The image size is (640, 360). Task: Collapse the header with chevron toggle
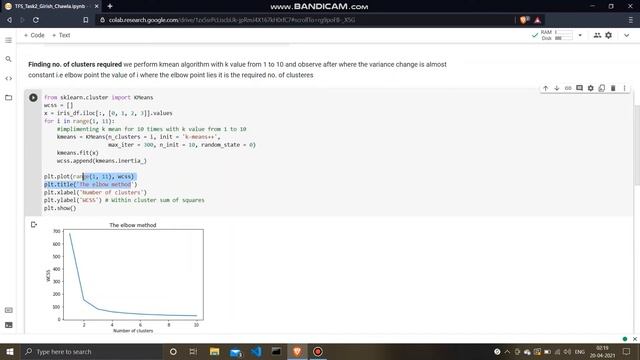[x=627, y=35]
